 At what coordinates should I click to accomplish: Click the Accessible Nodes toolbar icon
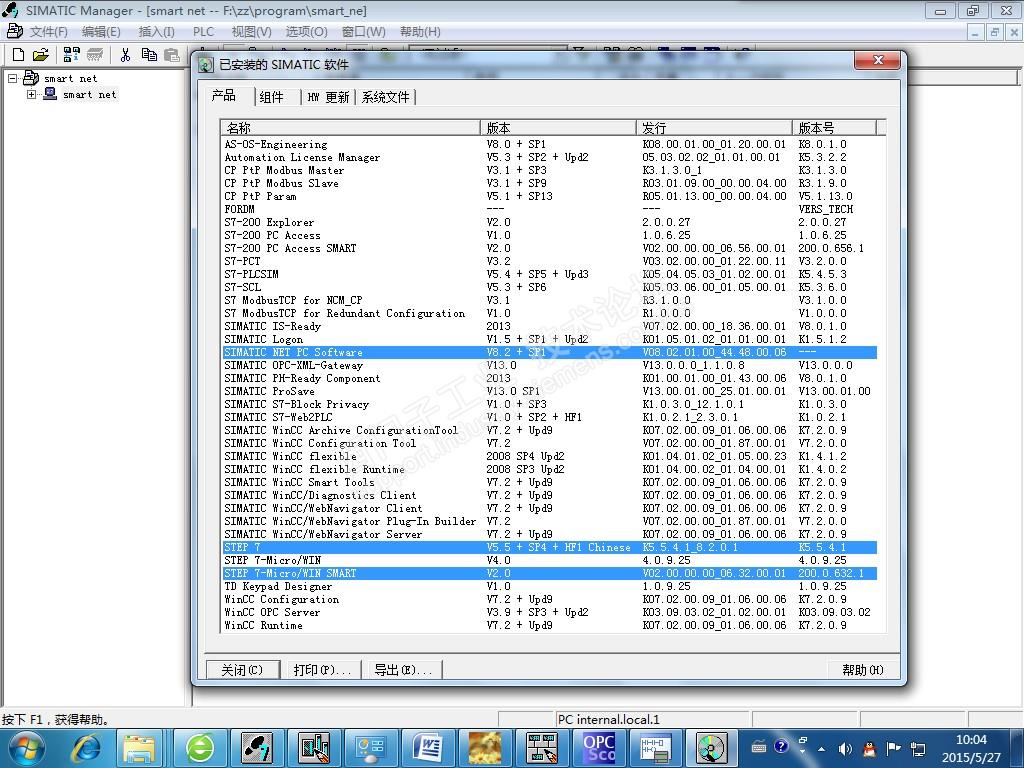[71, 55]
